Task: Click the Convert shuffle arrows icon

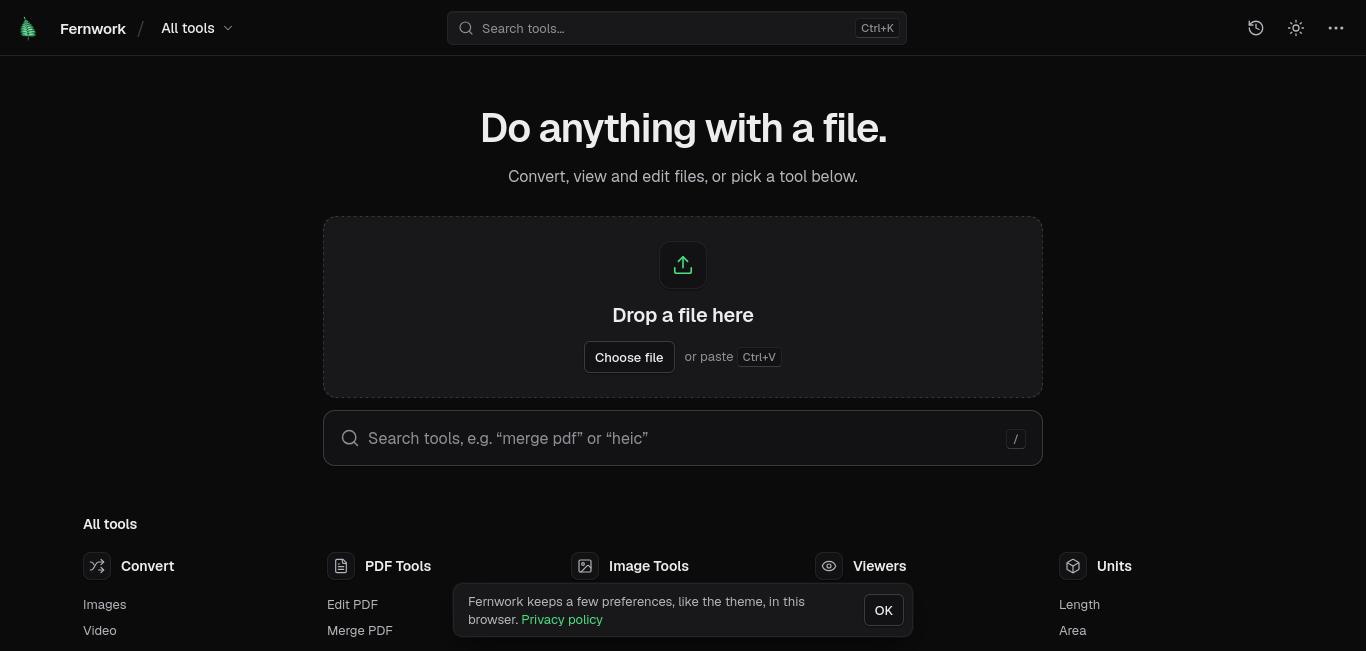Action: coord(97,566)
